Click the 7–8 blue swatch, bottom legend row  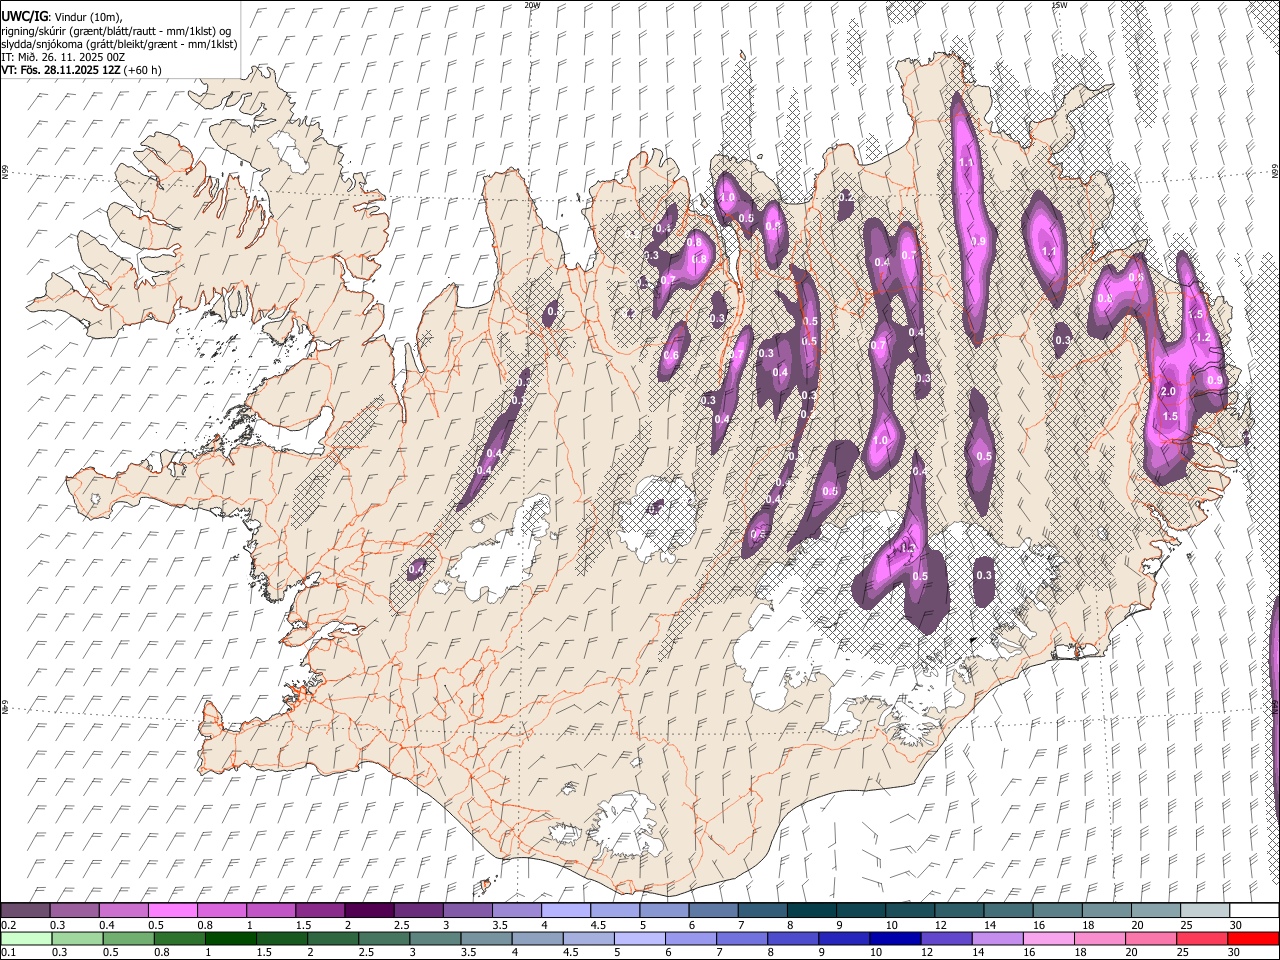(x=742, y=938)
